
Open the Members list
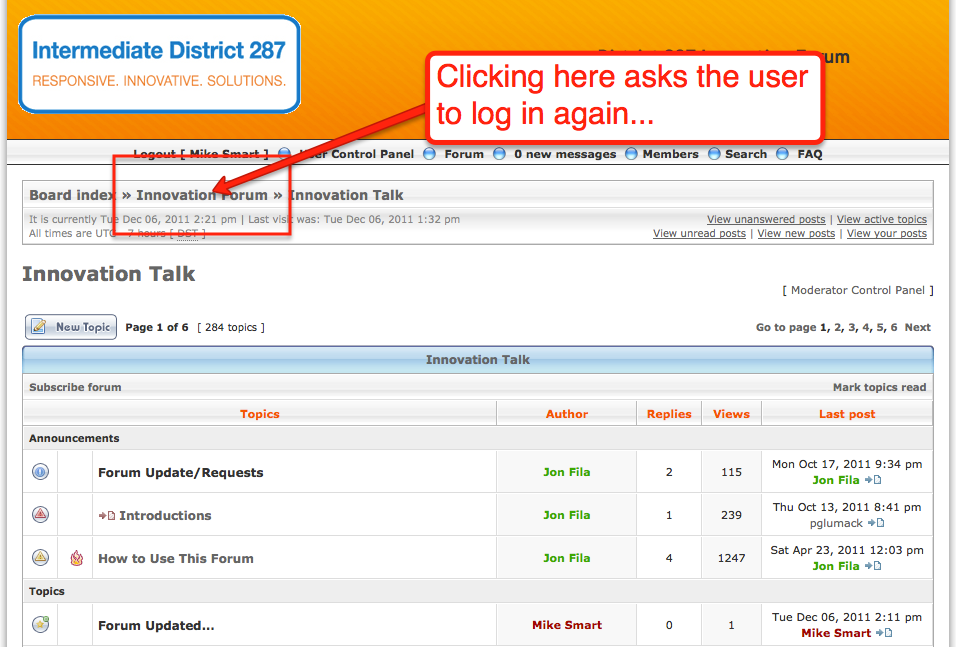click(670, 154)
